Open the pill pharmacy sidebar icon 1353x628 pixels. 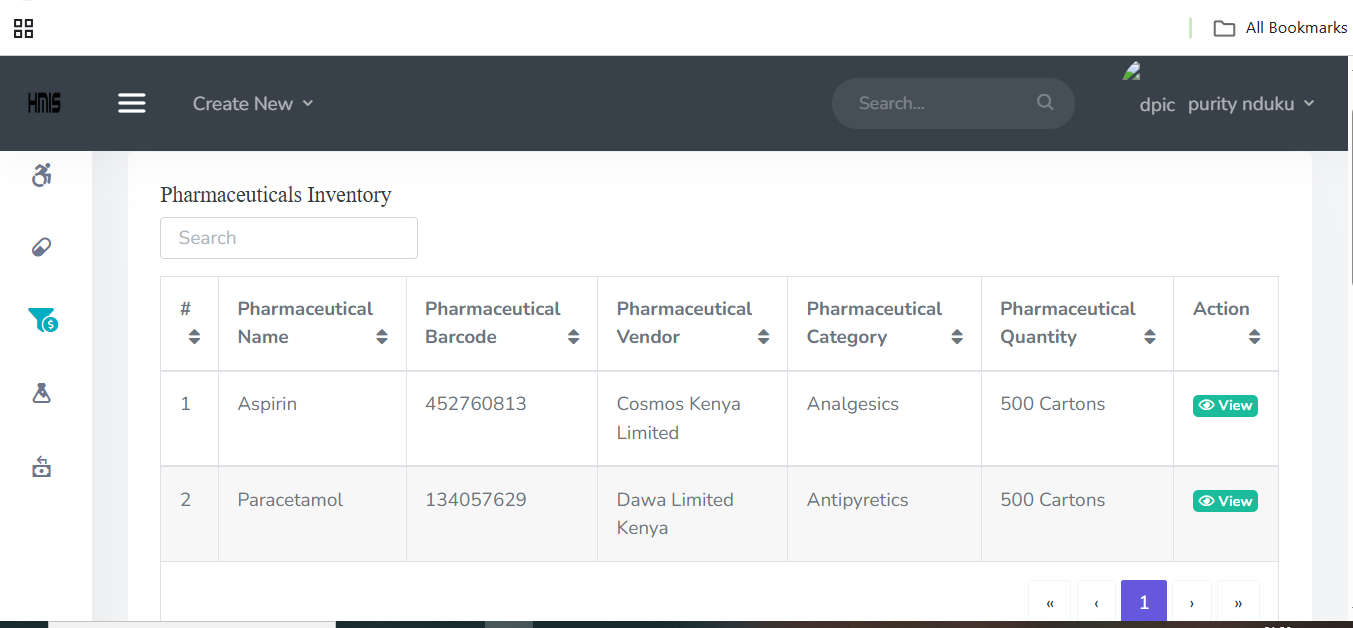tap(41, 247)
